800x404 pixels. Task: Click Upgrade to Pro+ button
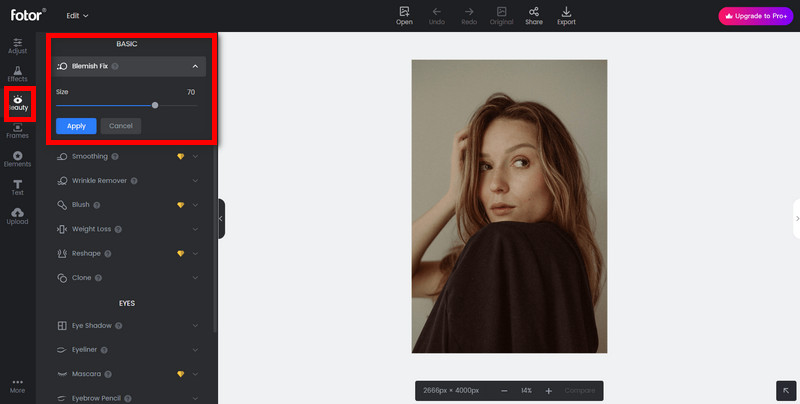[753, 16]
